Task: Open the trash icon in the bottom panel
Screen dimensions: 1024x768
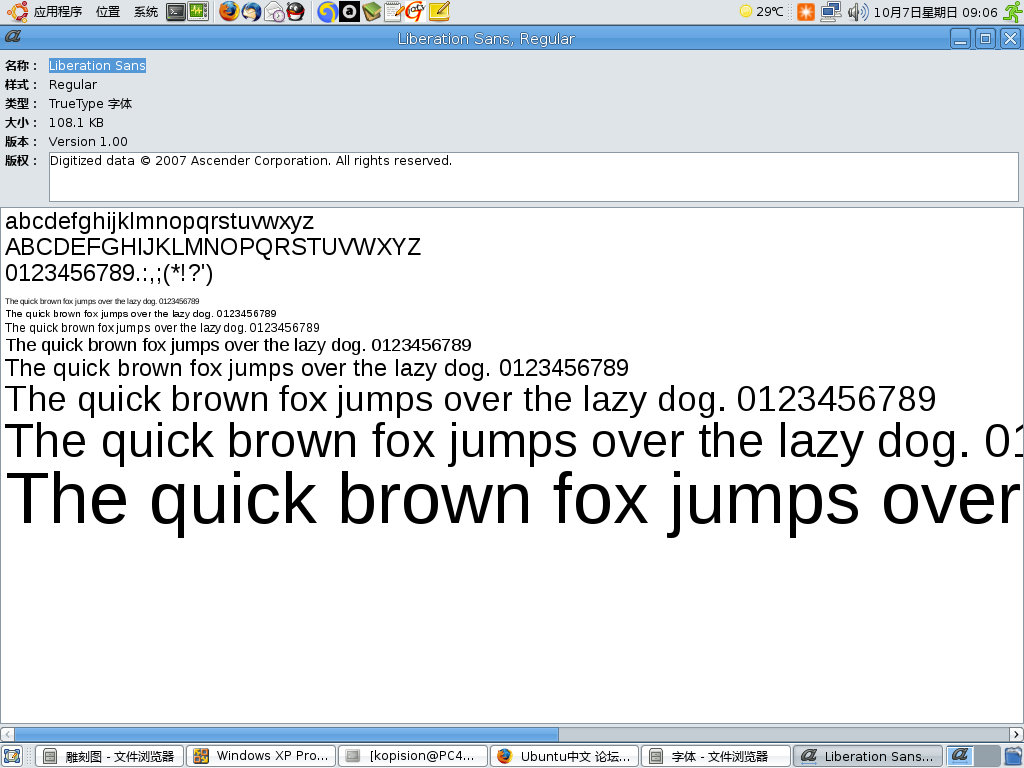Action: 1013,756
